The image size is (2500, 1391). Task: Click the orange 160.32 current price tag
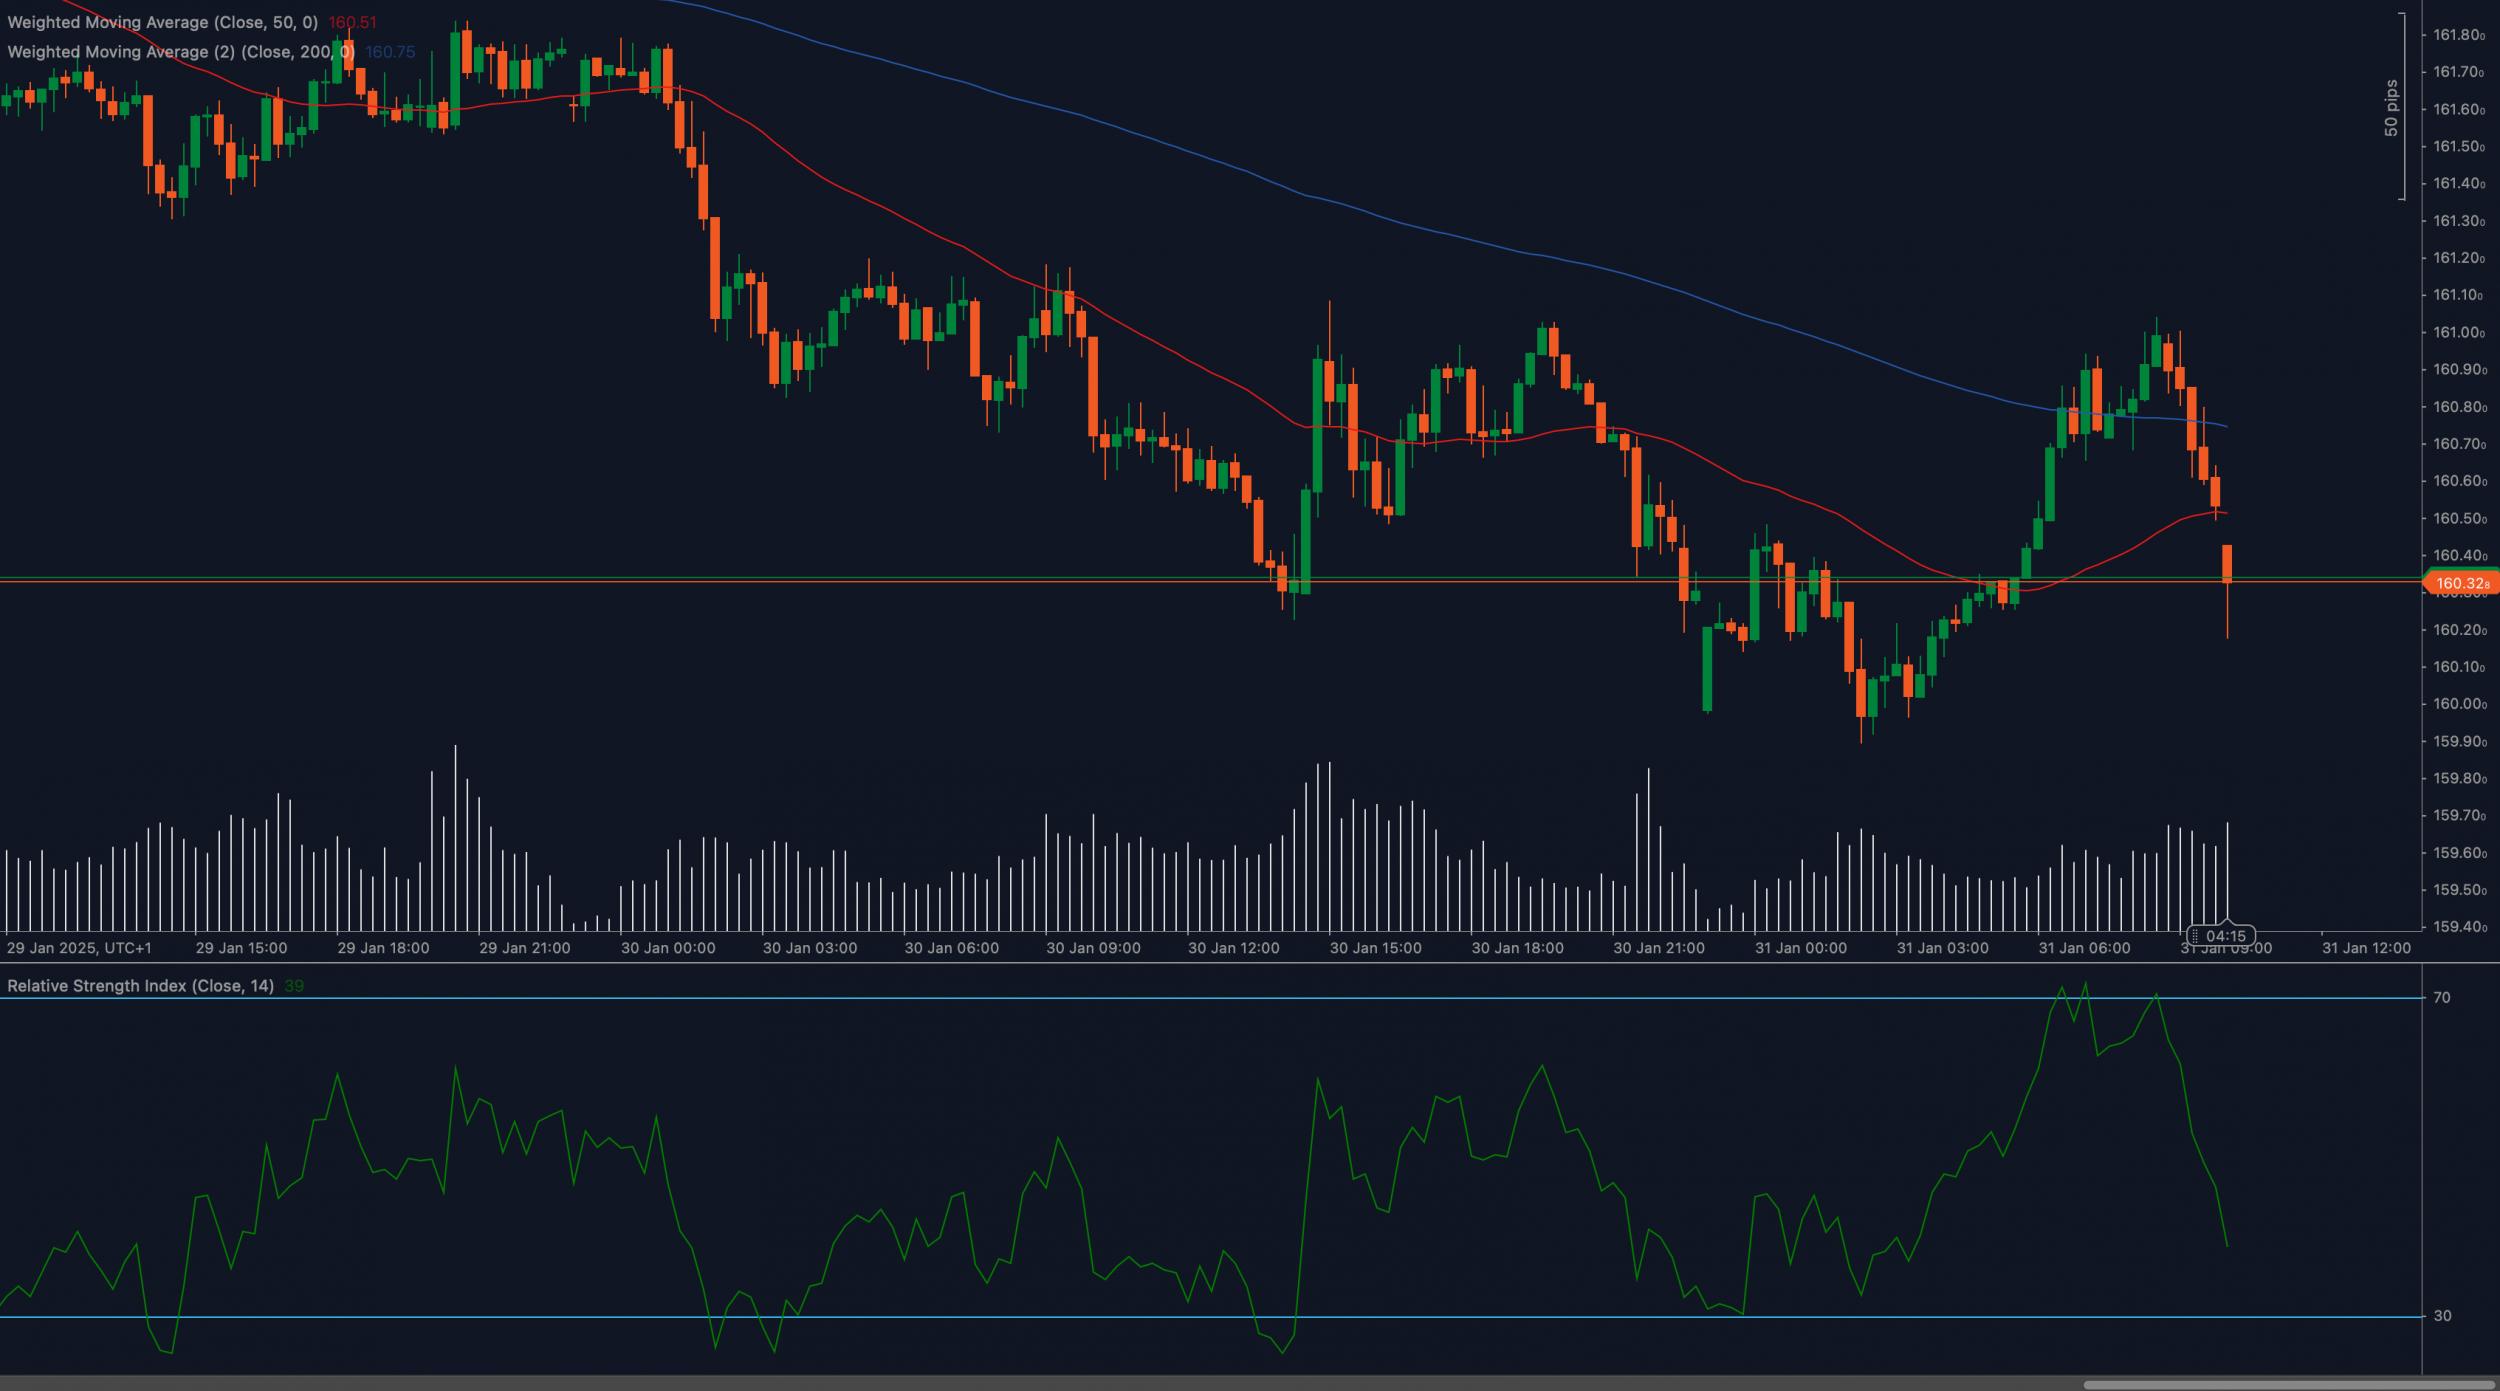(x=2462, y=583)
